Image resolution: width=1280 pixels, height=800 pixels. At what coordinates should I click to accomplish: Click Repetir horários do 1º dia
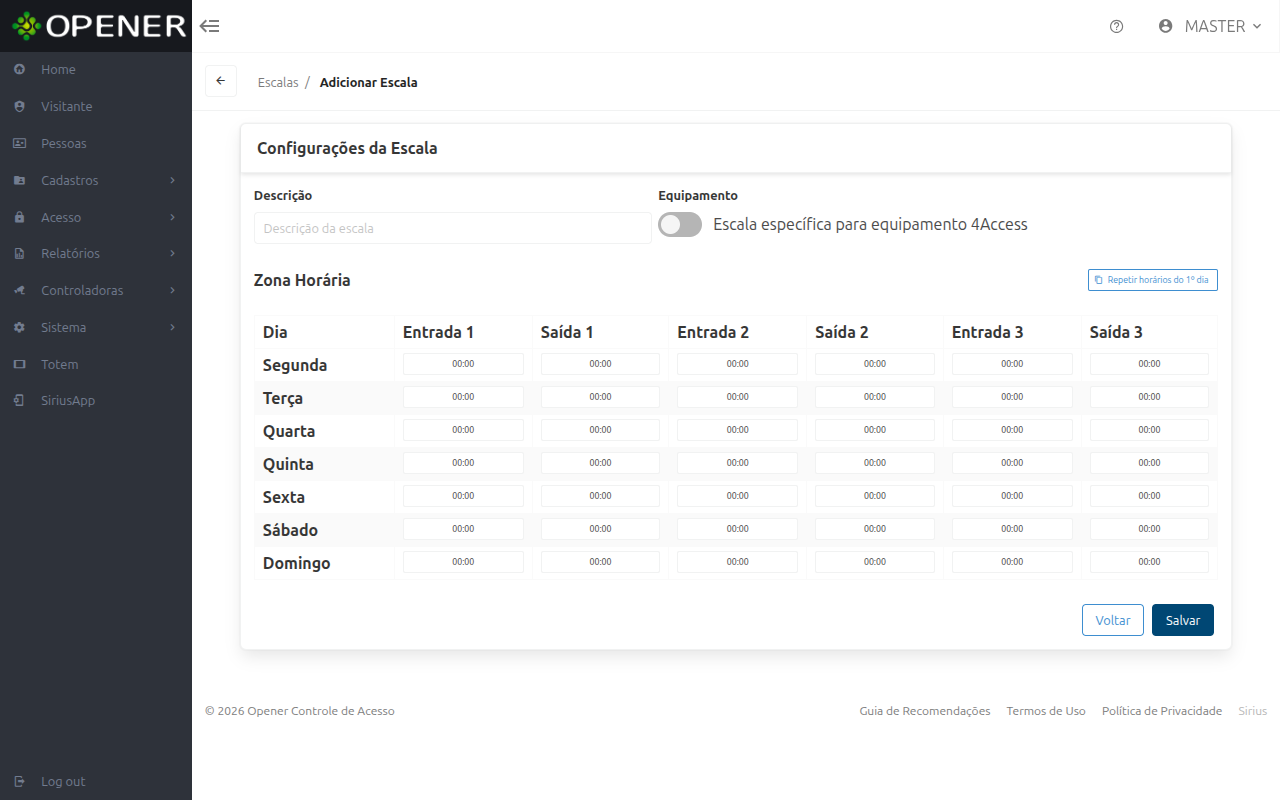pyautogui.click(x=1153, y=280)
